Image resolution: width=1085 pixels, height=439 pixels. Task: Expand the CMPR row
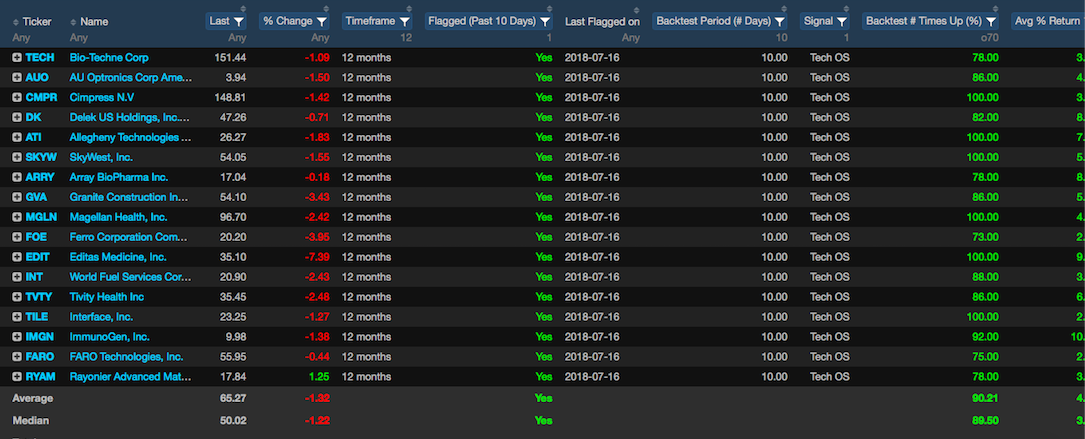(17, 98)
